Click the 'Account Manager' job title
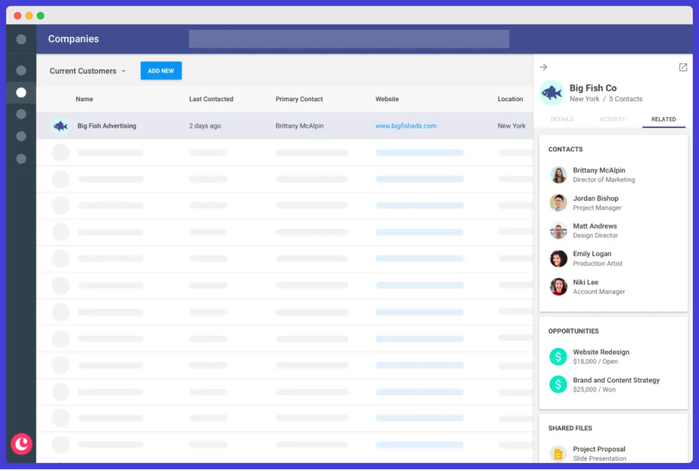 tap(599, 291)
